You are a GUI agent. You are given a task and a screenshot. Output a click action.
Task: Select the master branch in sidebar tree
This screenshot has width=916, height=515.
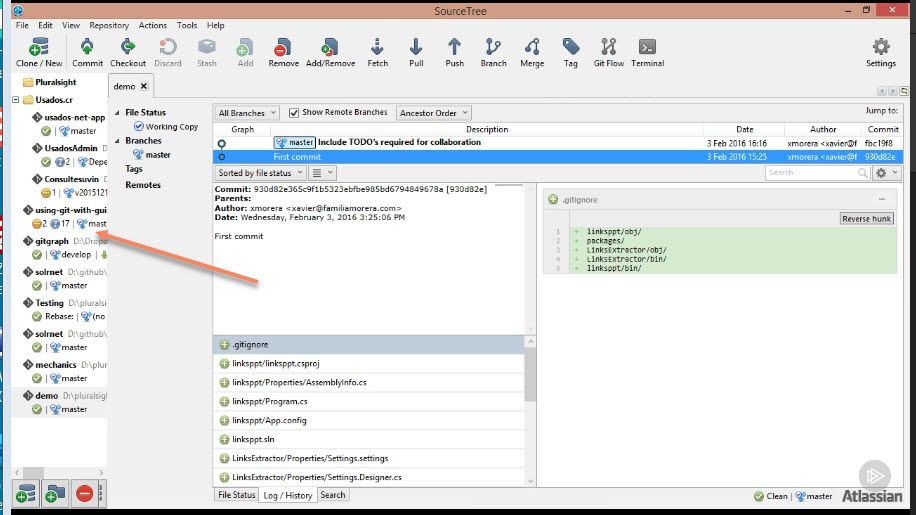click(x=152, y=155)
